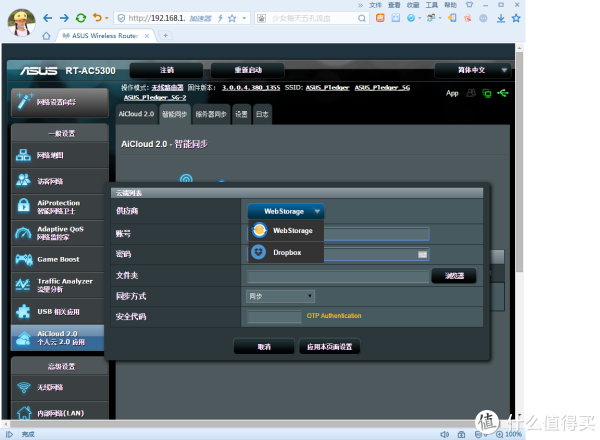Click the users status icon next to App

pos(471,93)
